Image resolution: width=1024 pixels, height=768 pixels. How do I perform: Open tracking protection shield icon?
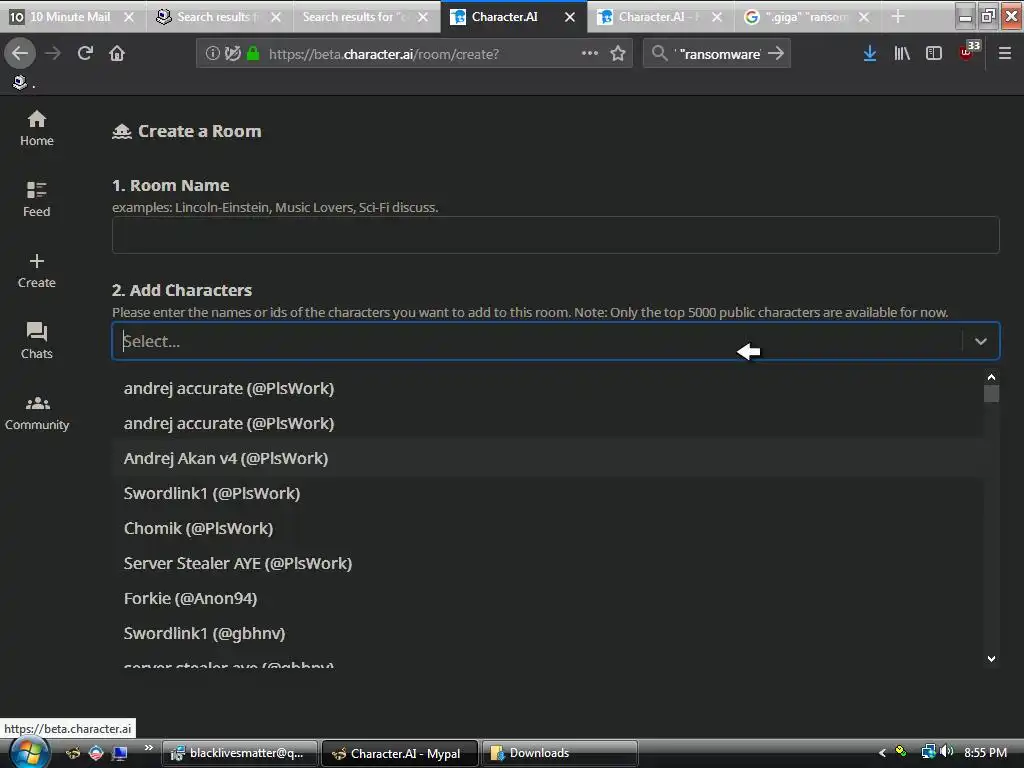click(x=232, y=54)
